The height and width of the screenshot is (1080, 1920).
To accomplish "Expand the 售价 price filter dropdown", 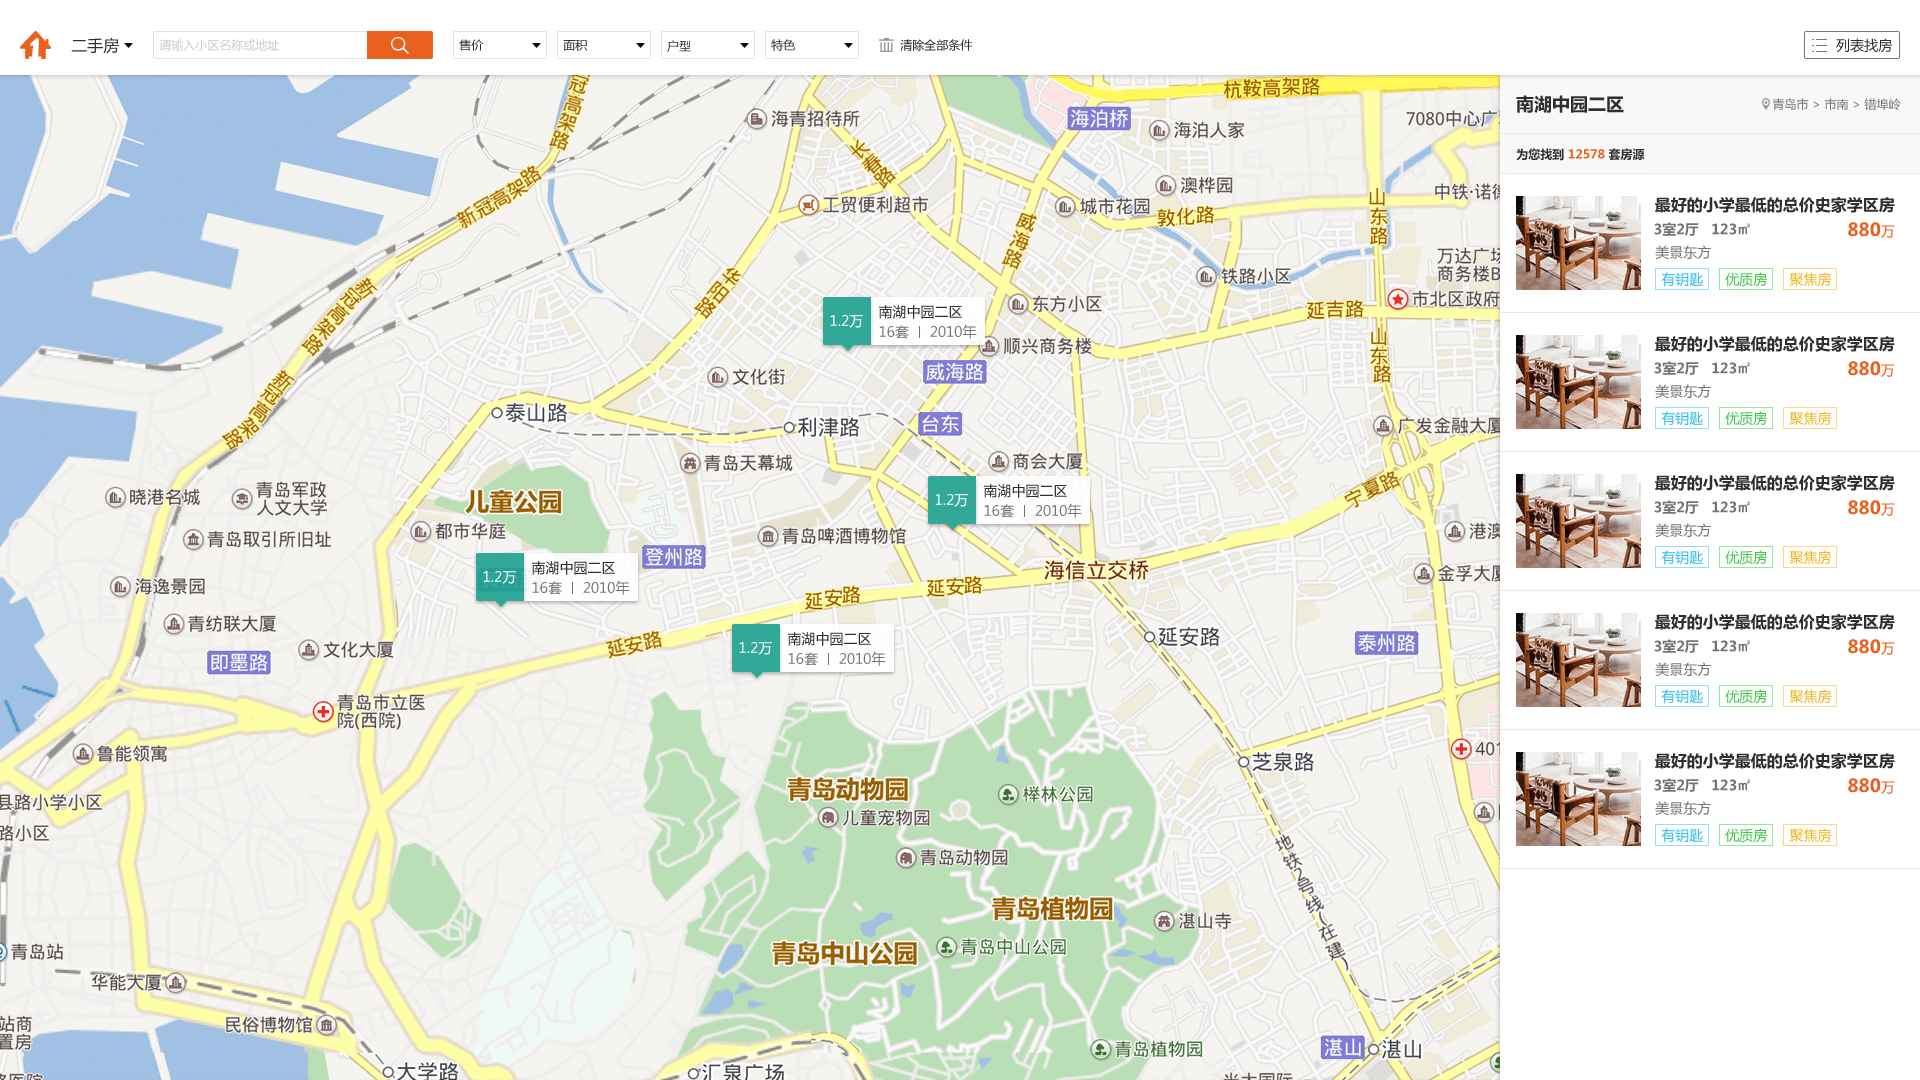I will point(499,45).
